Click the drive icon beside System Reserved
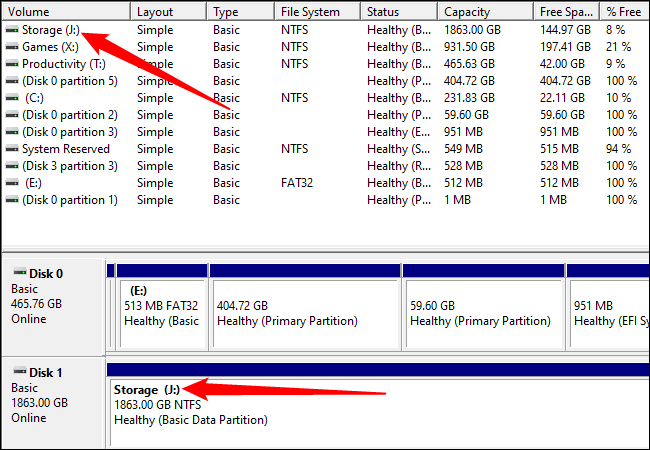 tap(12, 149)
